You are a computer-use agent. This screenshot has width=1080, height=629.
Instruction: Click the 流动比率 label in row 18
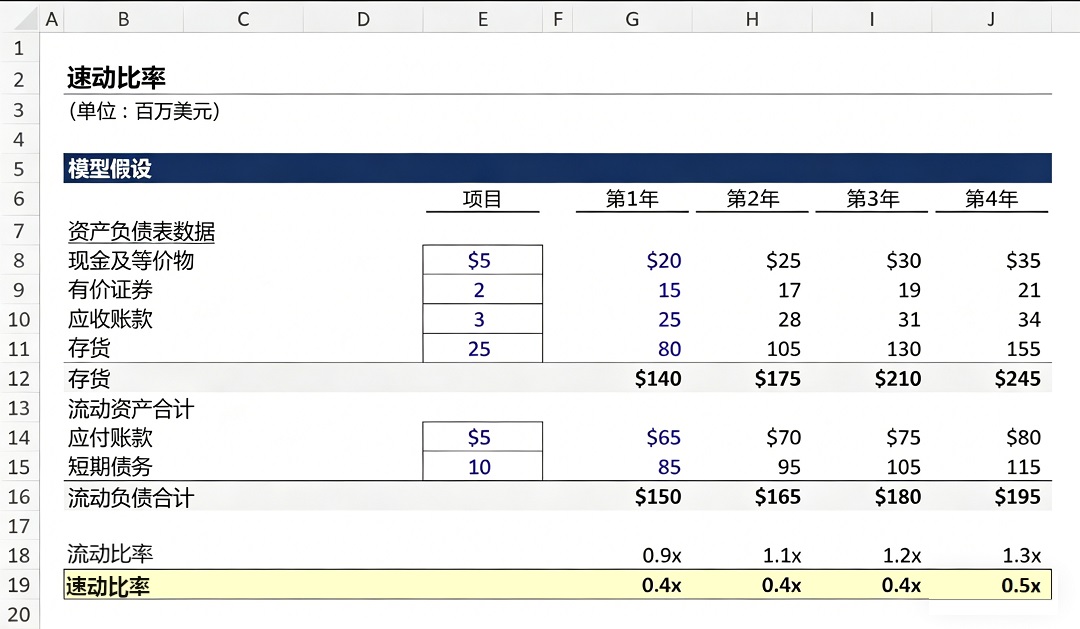tap(110, 554)
